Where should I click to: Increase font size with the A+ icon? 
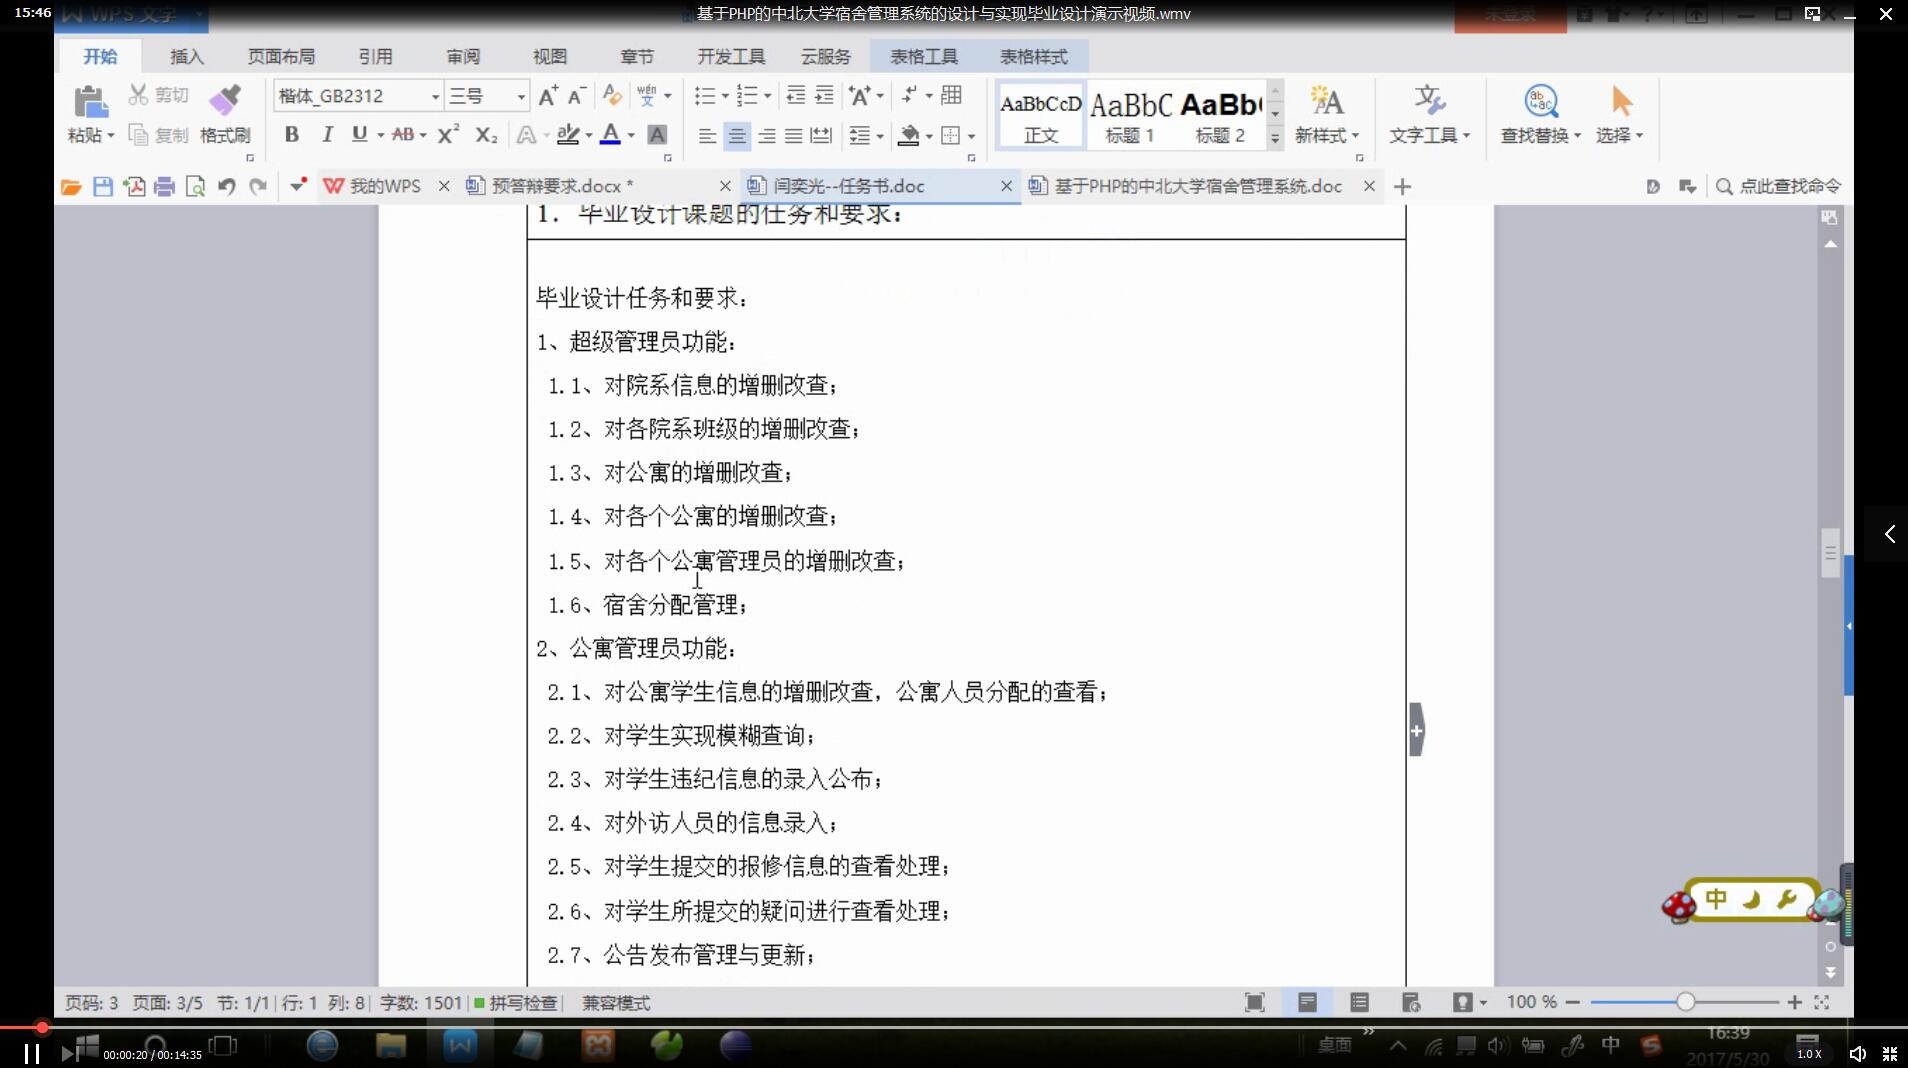click(548, 96)
